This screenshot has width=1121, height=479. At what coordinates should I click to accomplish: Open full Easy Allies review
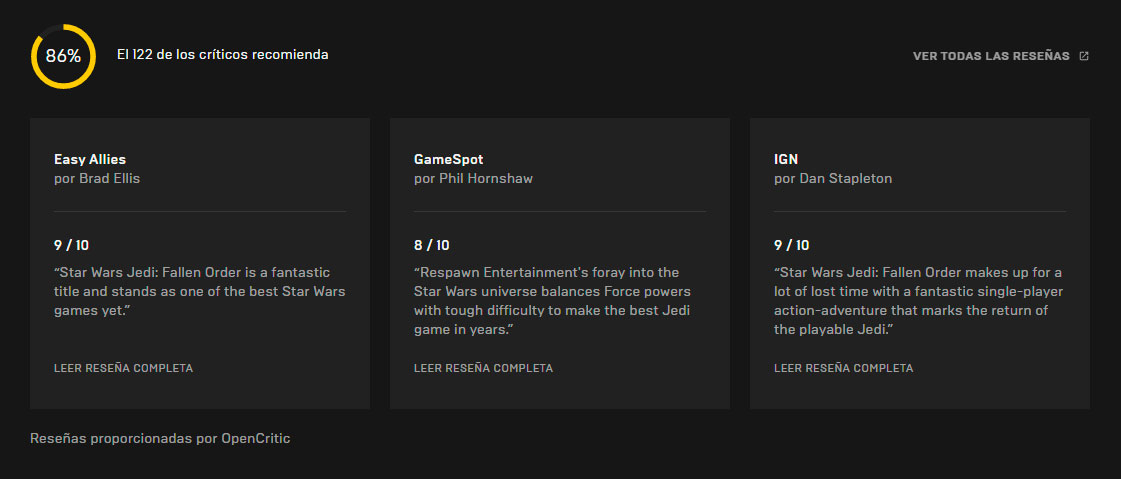(x=123, y=368)
